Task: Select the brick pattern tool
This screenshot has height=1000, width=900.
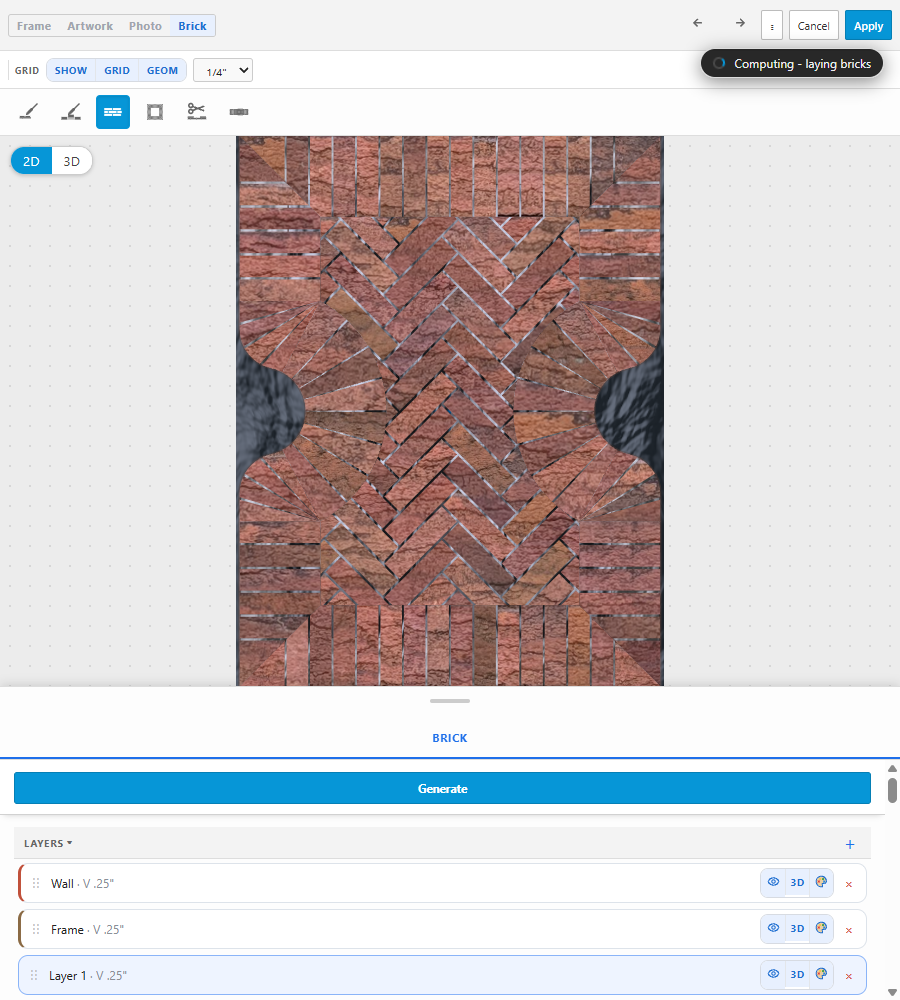Action: pyautogui.click(x=113, y=112)
